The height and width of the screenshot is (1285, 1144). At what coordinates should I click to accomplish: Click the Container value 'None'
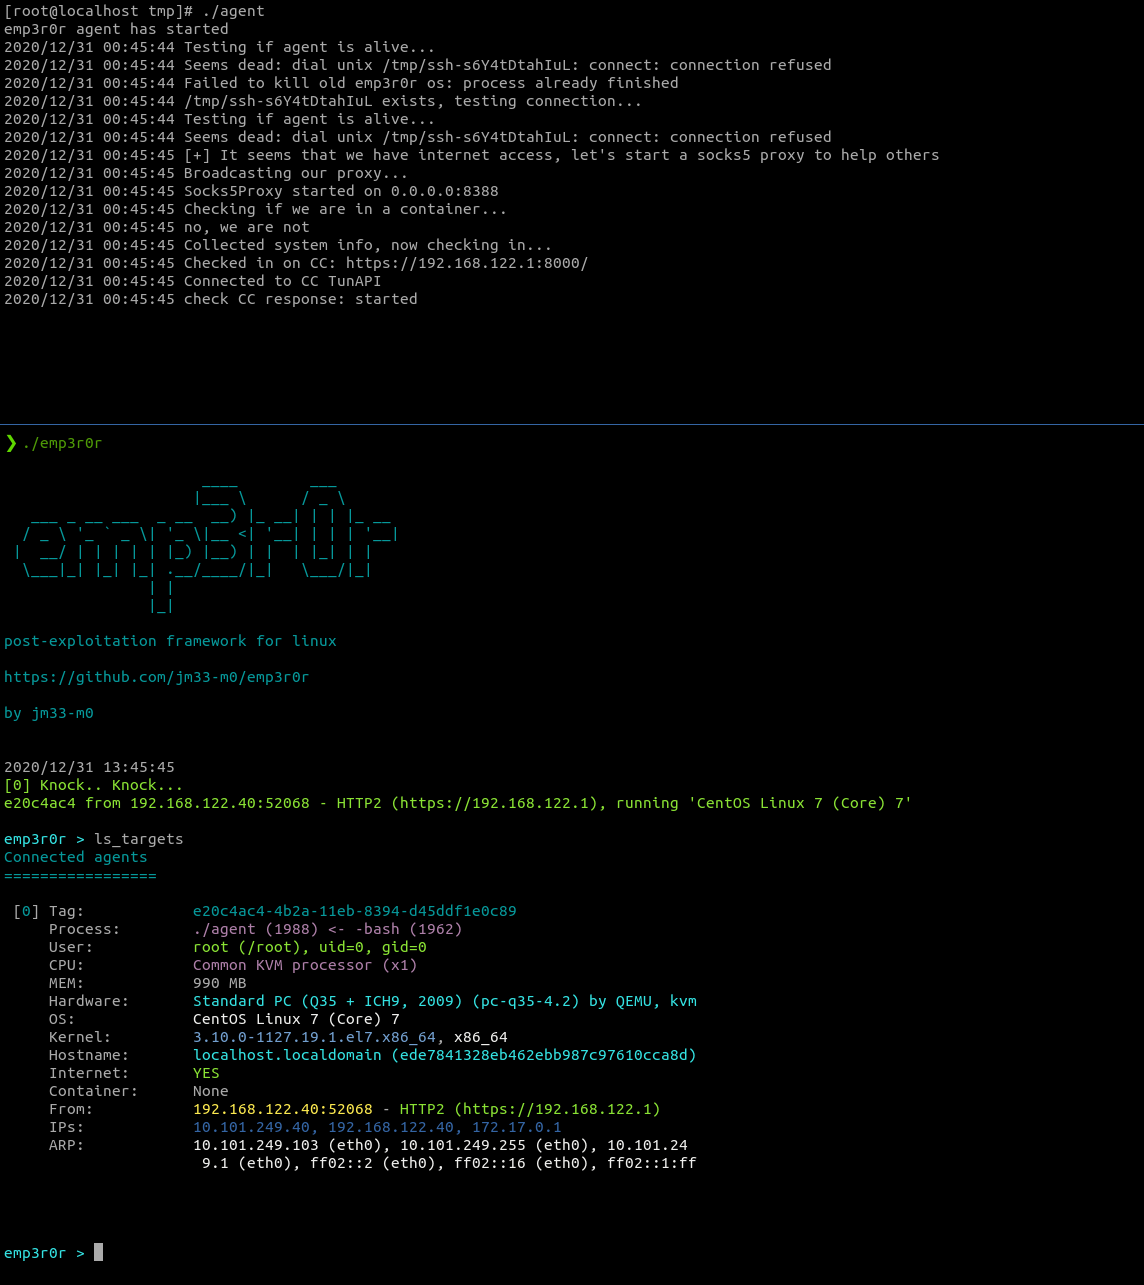(x=211, y=1091)
